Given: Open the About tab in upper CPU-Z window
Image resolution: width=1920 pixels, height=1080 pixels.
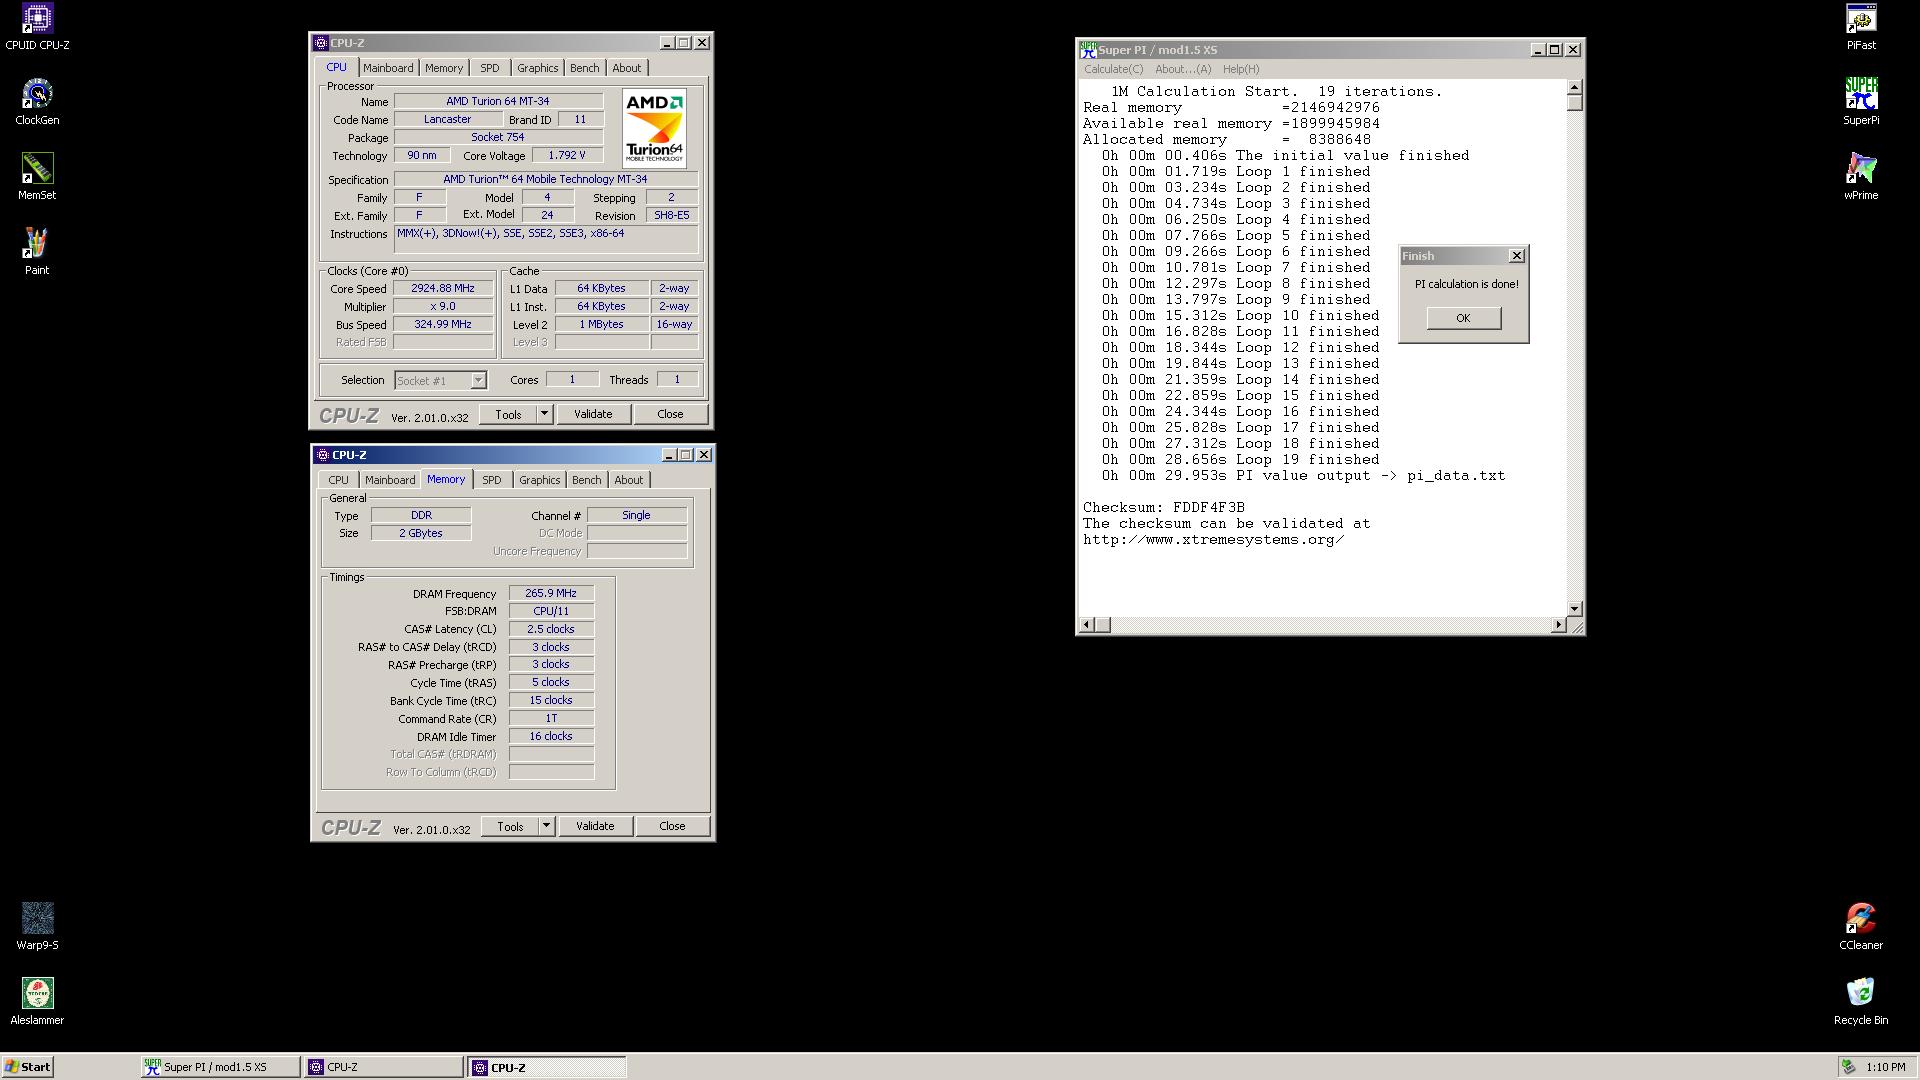Looking at the screenshot, I should coord(627,68).
